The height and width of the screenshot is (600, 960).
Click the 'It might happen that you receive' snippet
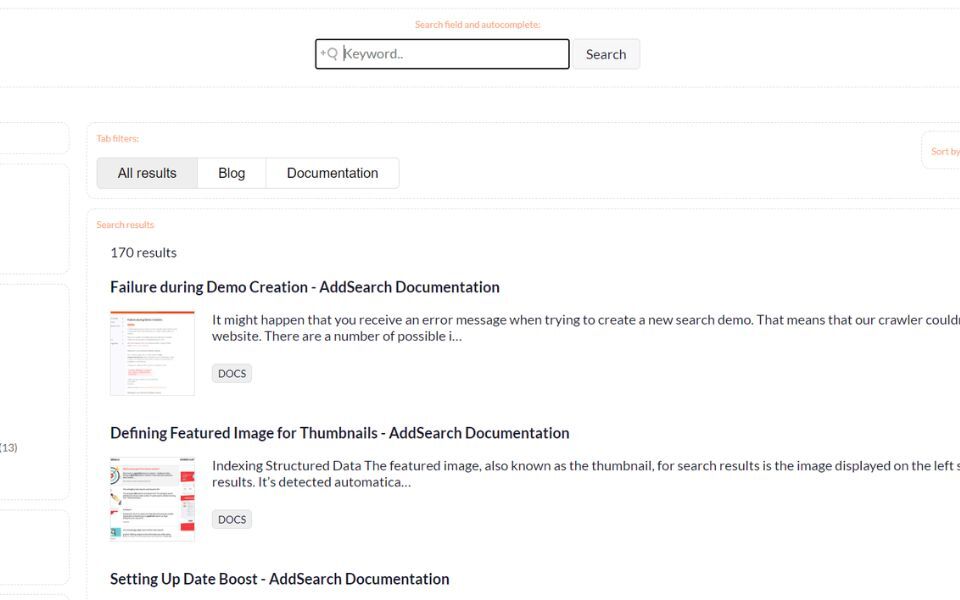[586, 328]
